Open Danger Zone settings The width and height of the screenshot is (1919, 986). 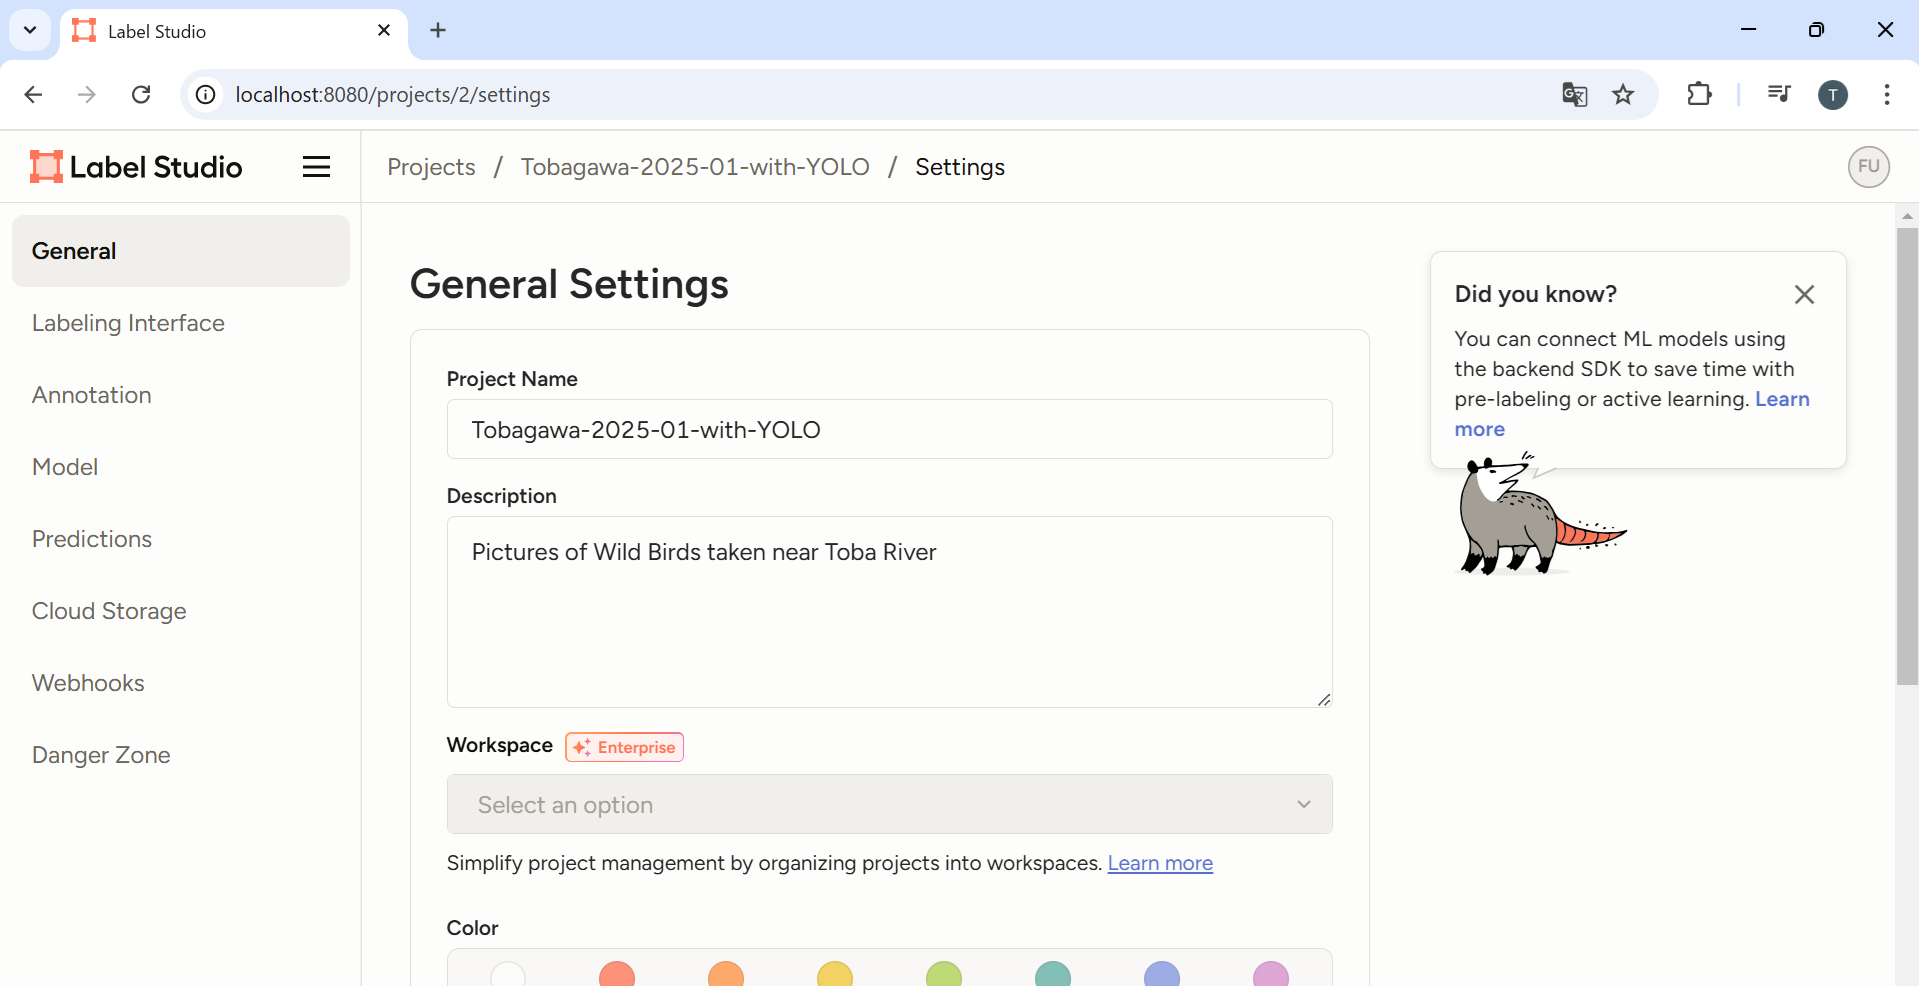pyautogui.click(x=181, y=755)
